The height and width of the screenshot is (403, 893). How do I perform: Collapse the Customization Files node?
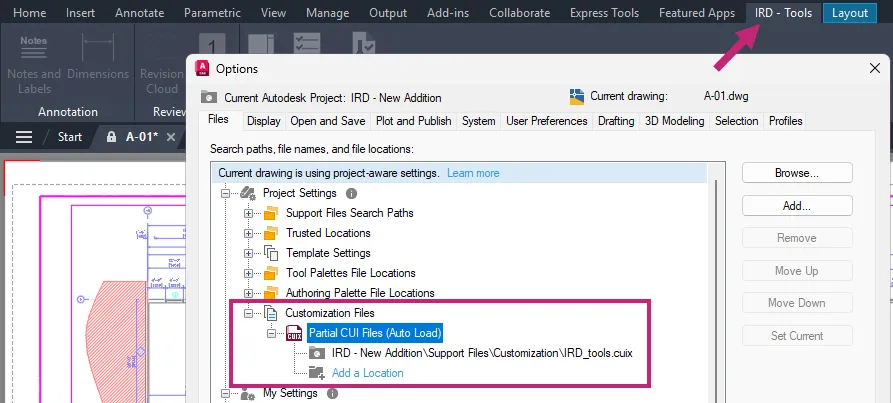(x=248, y=313)
